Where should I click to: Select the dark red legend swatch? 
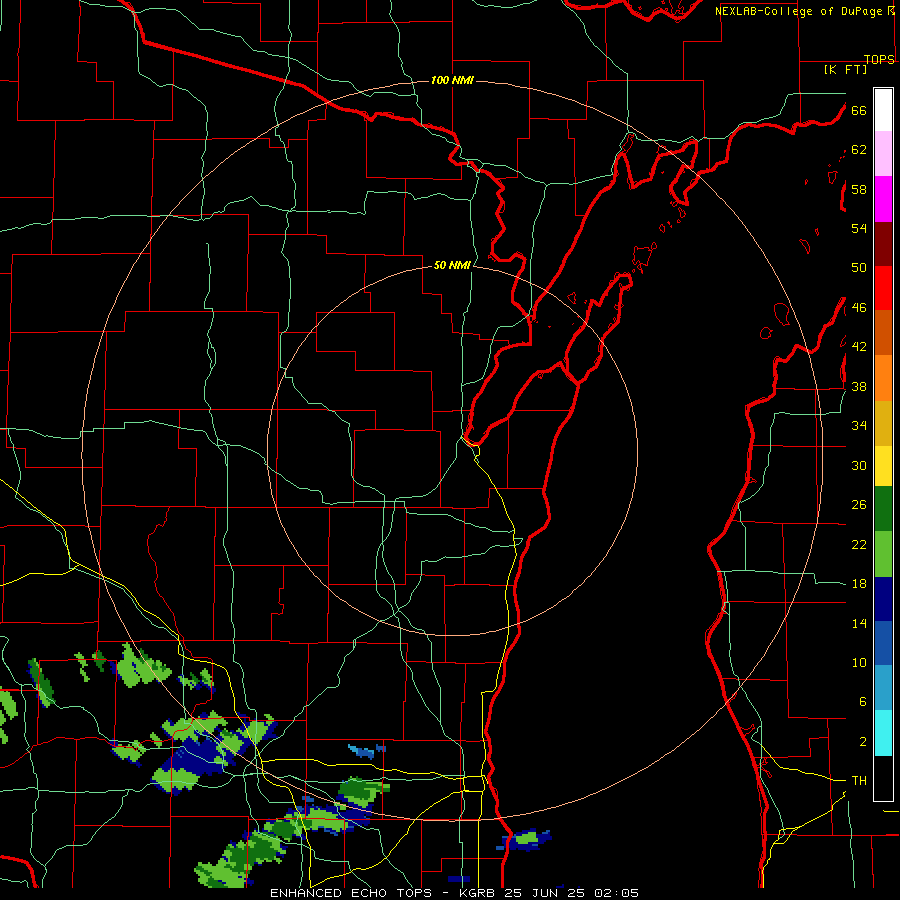pyautogui.click(x=883, y=245)
